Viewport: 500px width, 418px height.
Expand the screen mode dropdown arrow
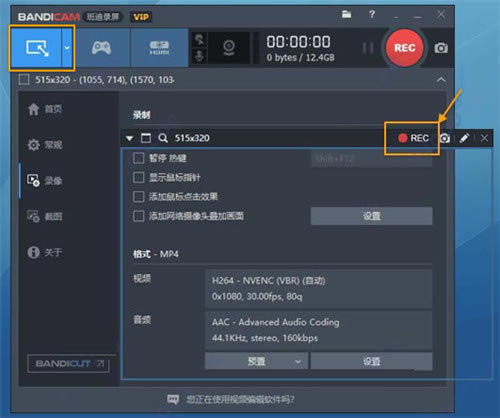tap(67, 48)
